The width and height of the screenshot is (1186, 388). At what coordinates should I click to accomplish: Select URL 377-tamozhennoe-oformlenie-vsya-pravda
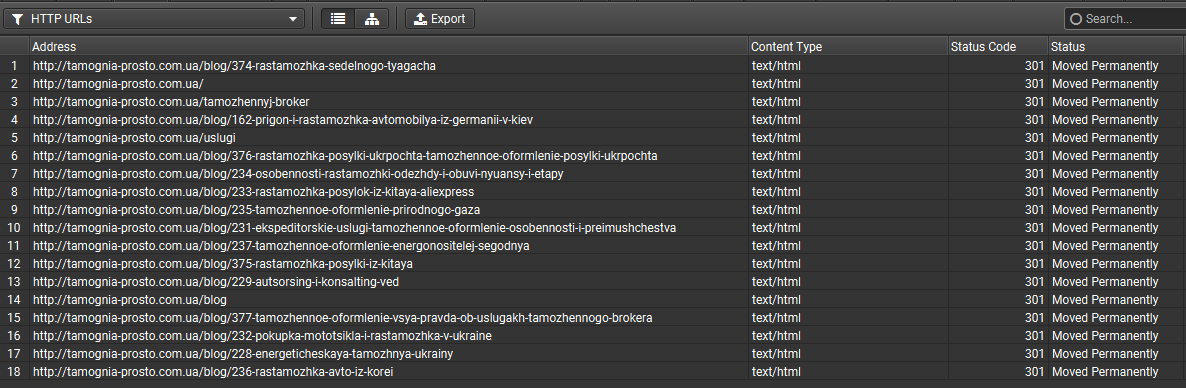point(343,318)
